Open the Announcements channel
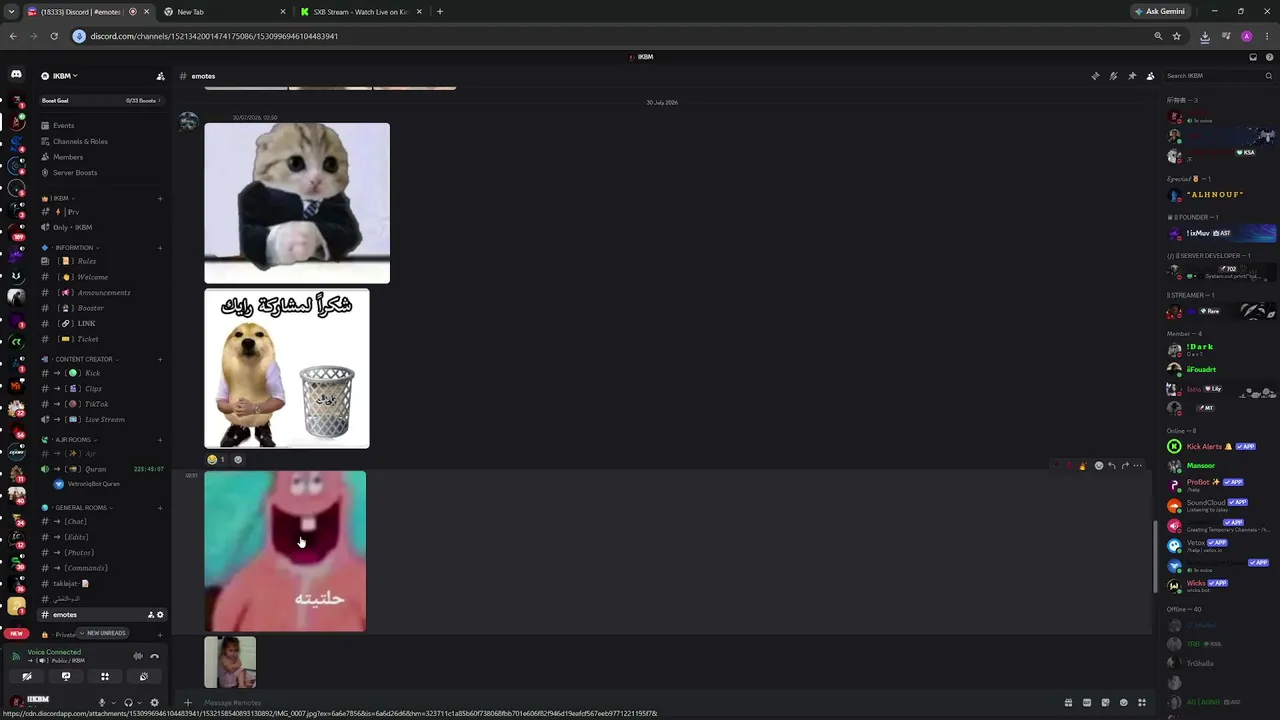The height and width of the screenshot is (720, 1280). [x=104, y=292]
